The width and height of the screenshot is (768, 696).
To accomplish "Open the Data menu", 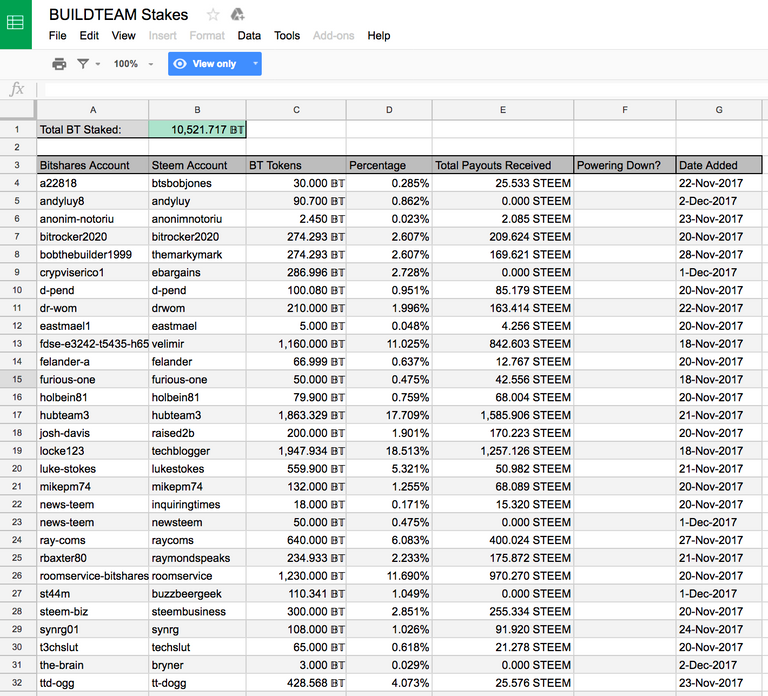I will coord(249,36).
